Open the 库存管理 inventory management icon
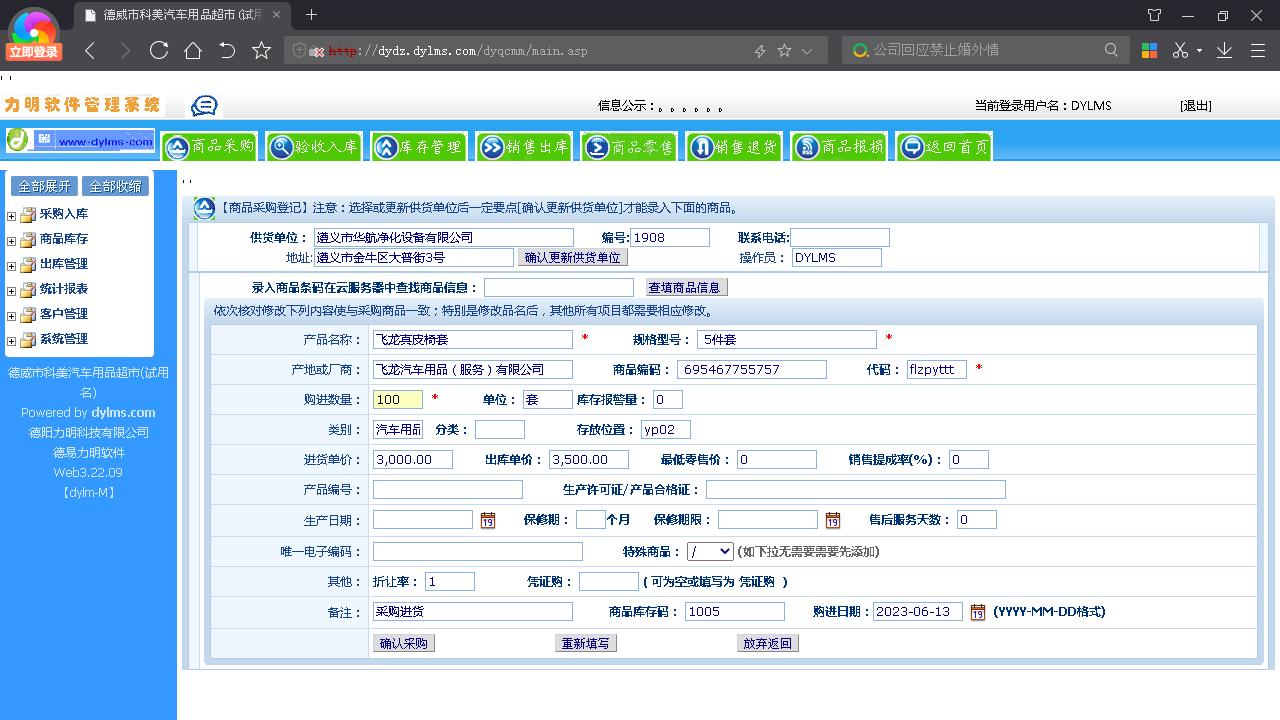This screenshot has width=1280, height=720. pyautogui.click(x=419, y=146)
